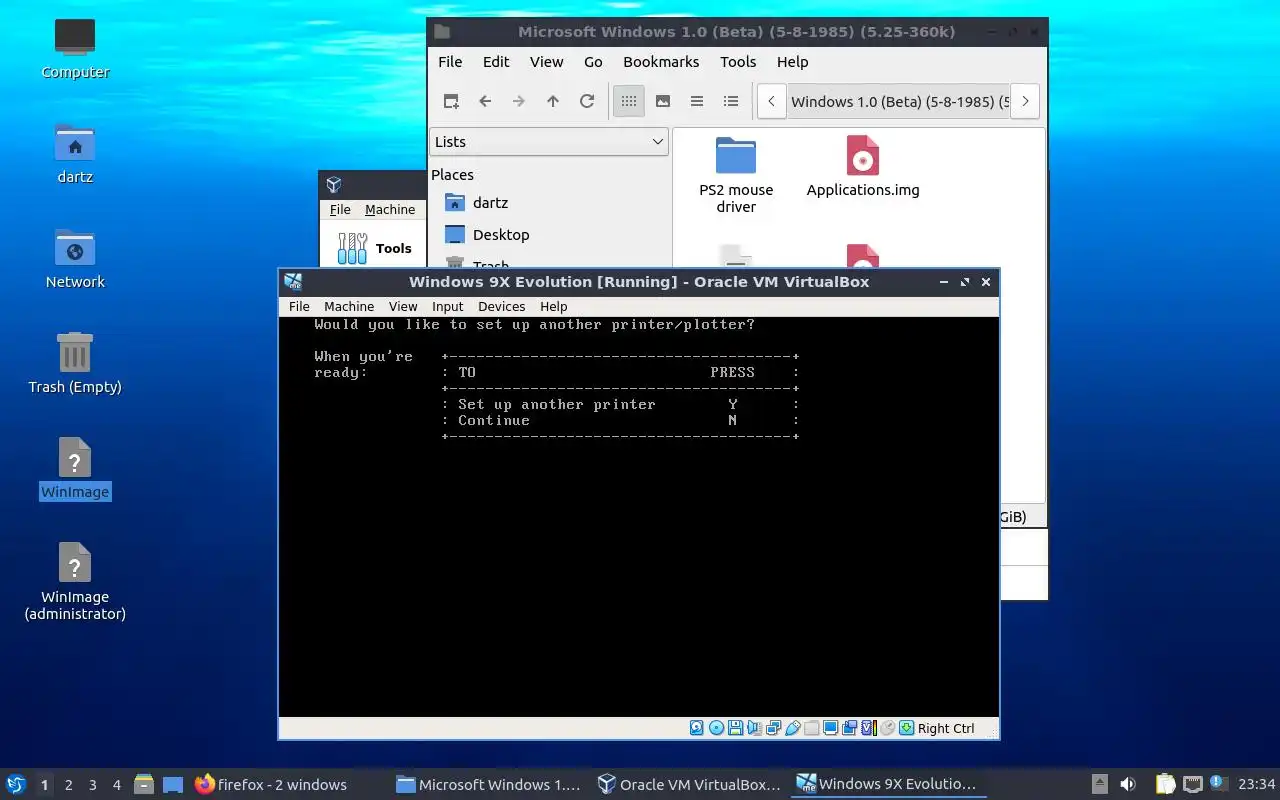Select the Tools item in VirtualBox Manager

pyautogui.click(x=375, y=248)
